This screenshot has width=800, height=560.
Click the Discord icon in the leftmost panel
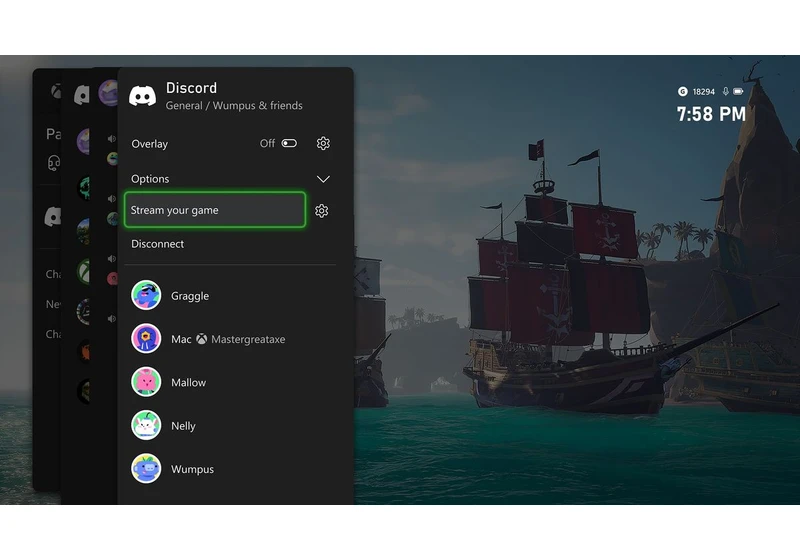tap(53, 217)
